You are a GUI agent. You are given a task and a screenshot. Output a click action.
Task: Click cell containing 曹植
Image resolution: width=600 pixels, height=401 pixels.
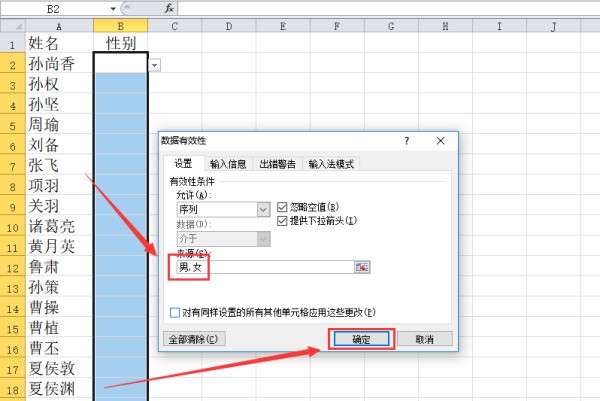coord(59,328)
